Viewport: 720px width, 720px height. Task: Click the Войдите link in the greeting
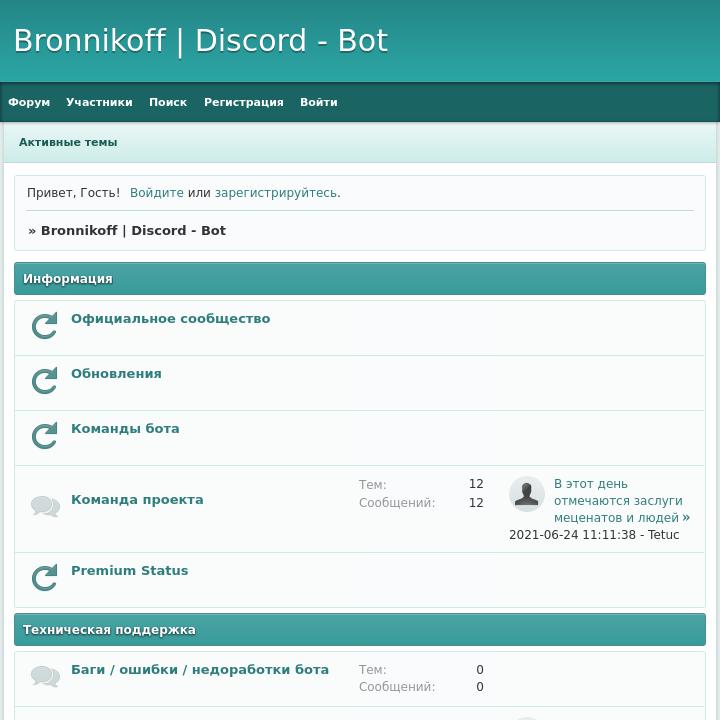(x=157, y=193)
